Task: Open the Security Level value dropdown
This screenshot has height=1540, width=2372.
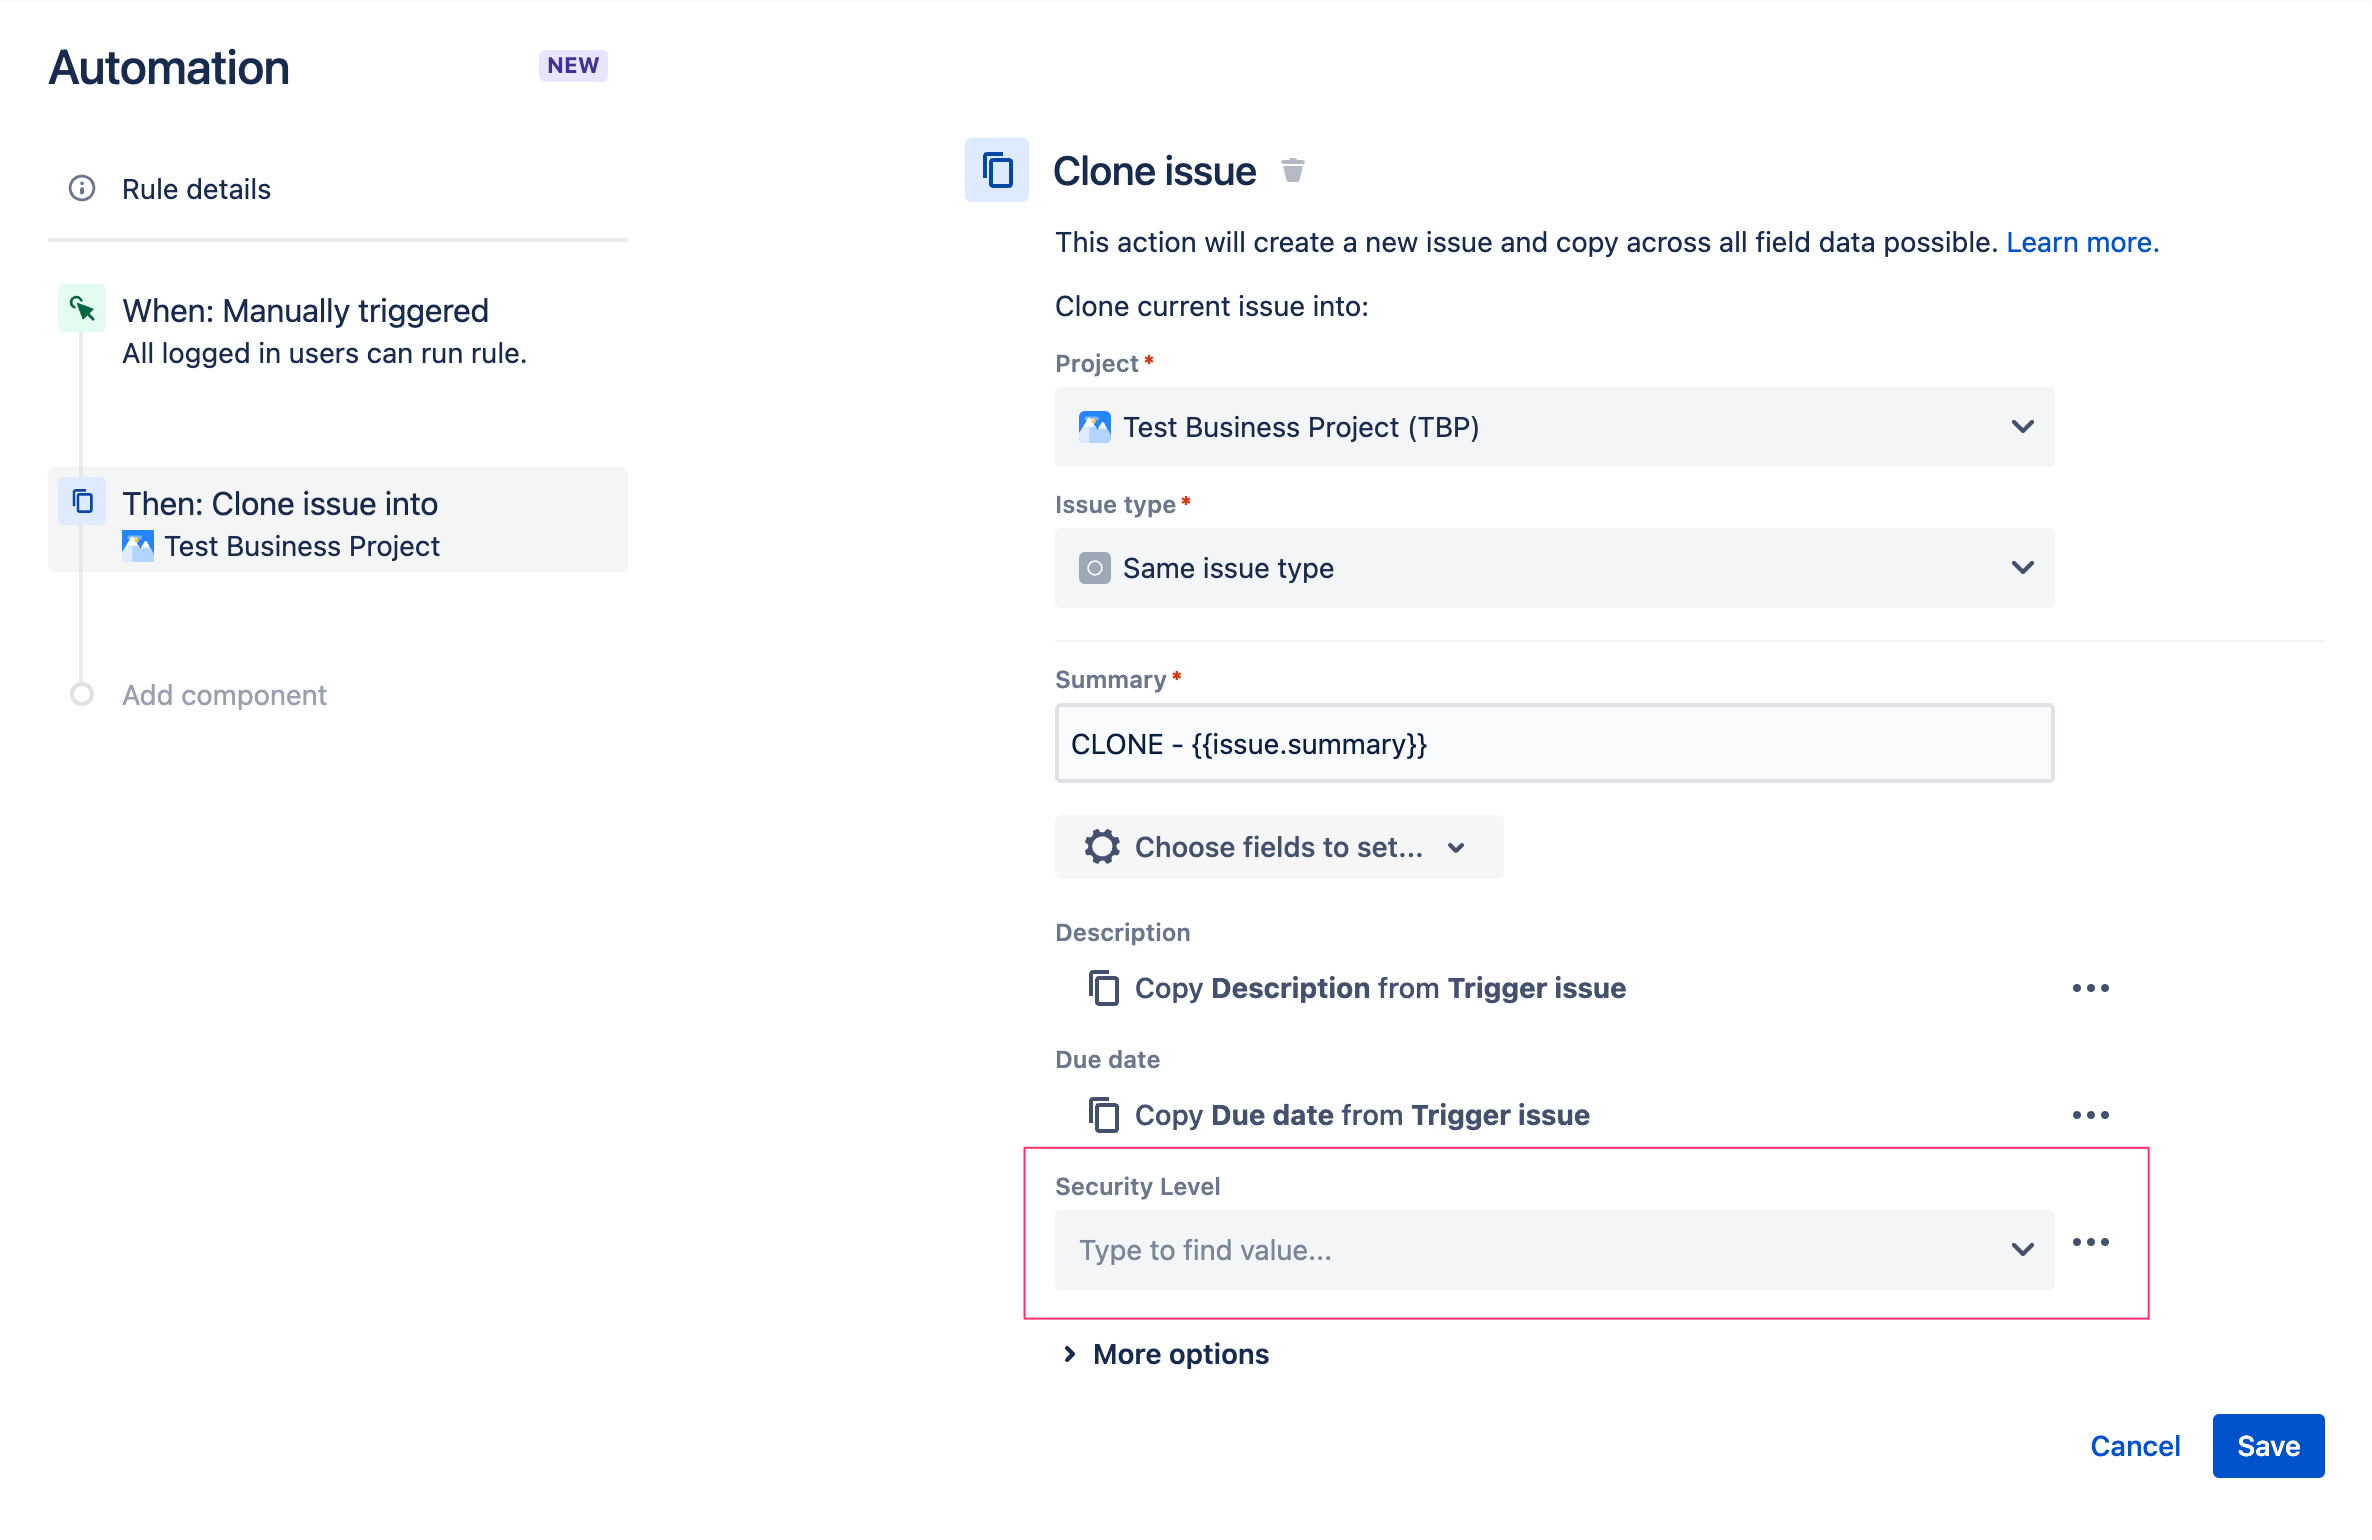Action: click(x=1554, y=1250)
